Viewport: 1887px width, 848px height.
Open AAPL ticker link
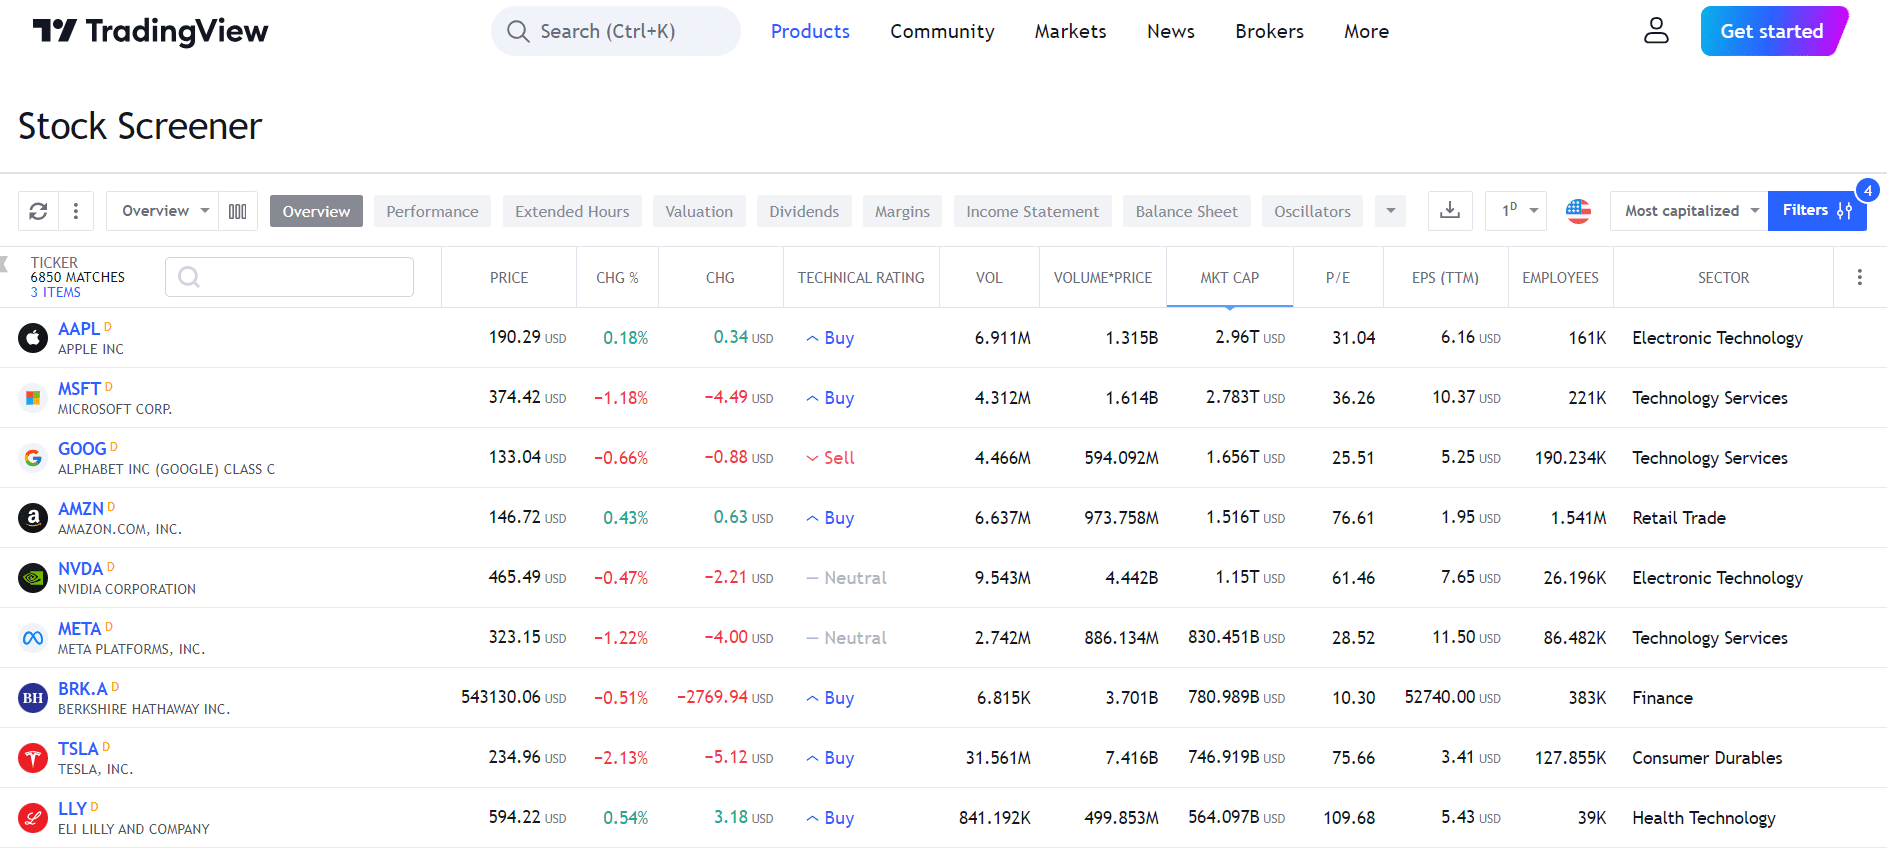coord(78,329)
